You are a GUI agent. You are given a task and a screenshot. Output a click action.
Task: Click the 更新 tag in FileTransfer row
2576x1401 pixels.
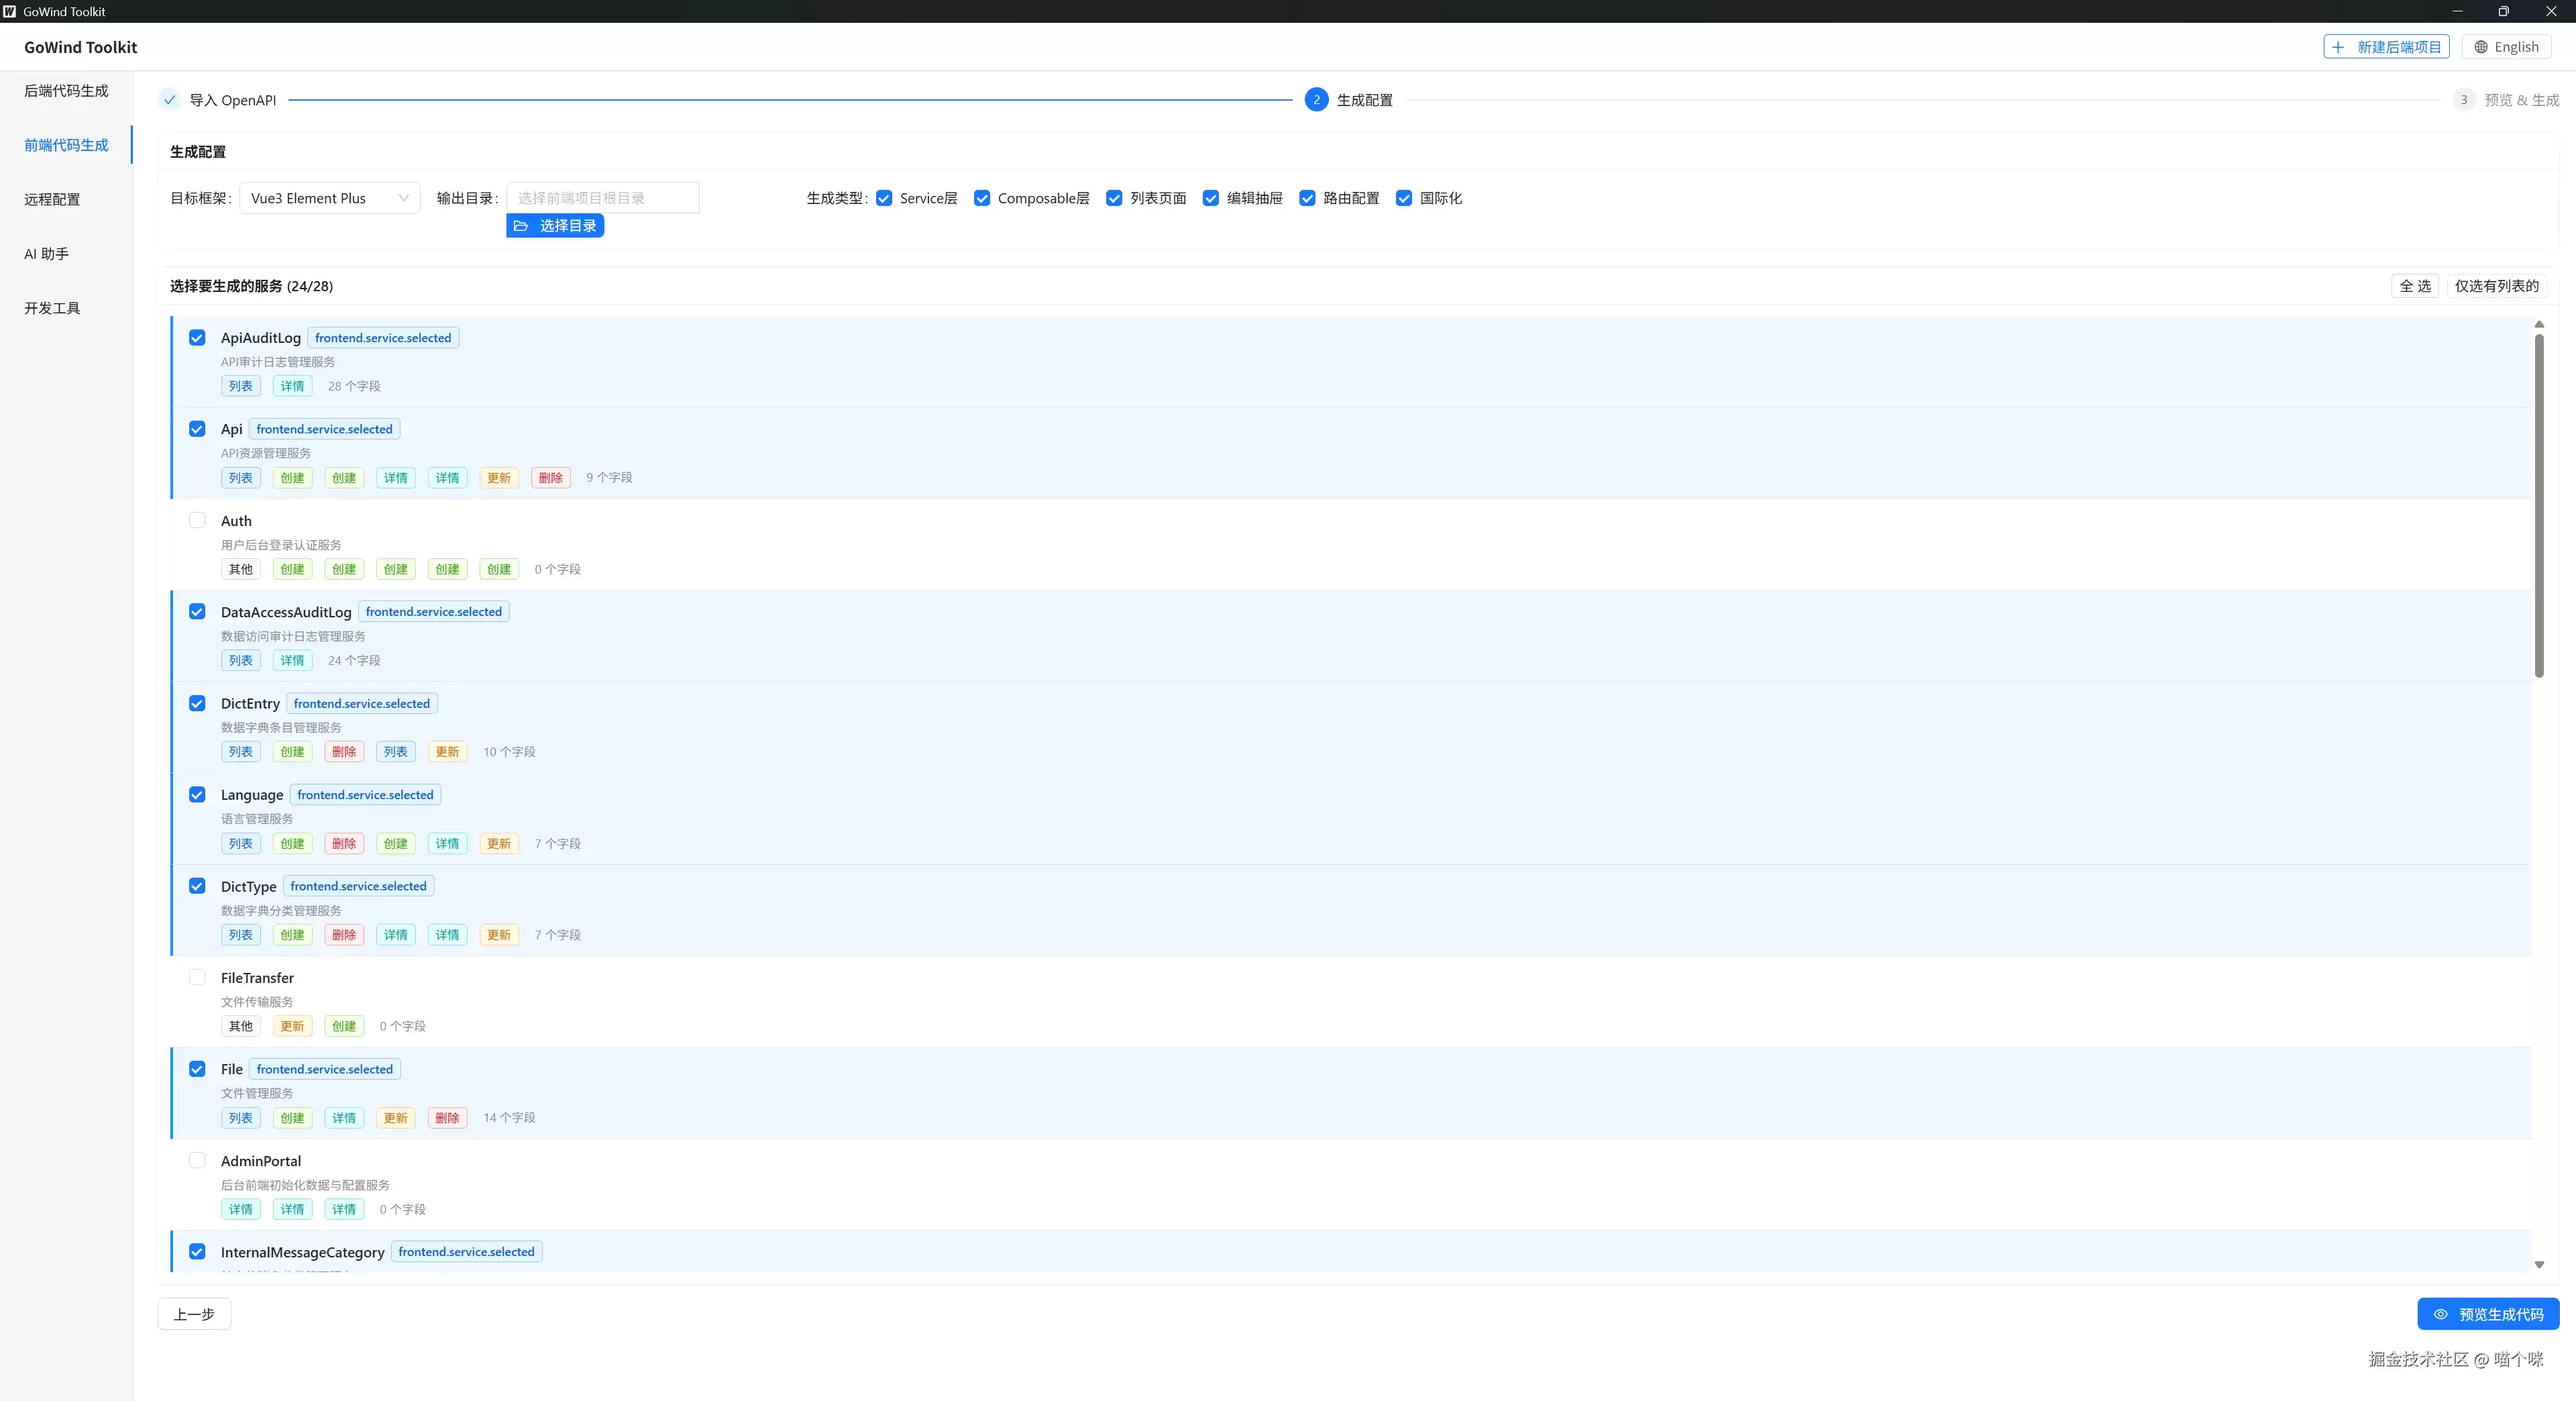(292, 1026)
